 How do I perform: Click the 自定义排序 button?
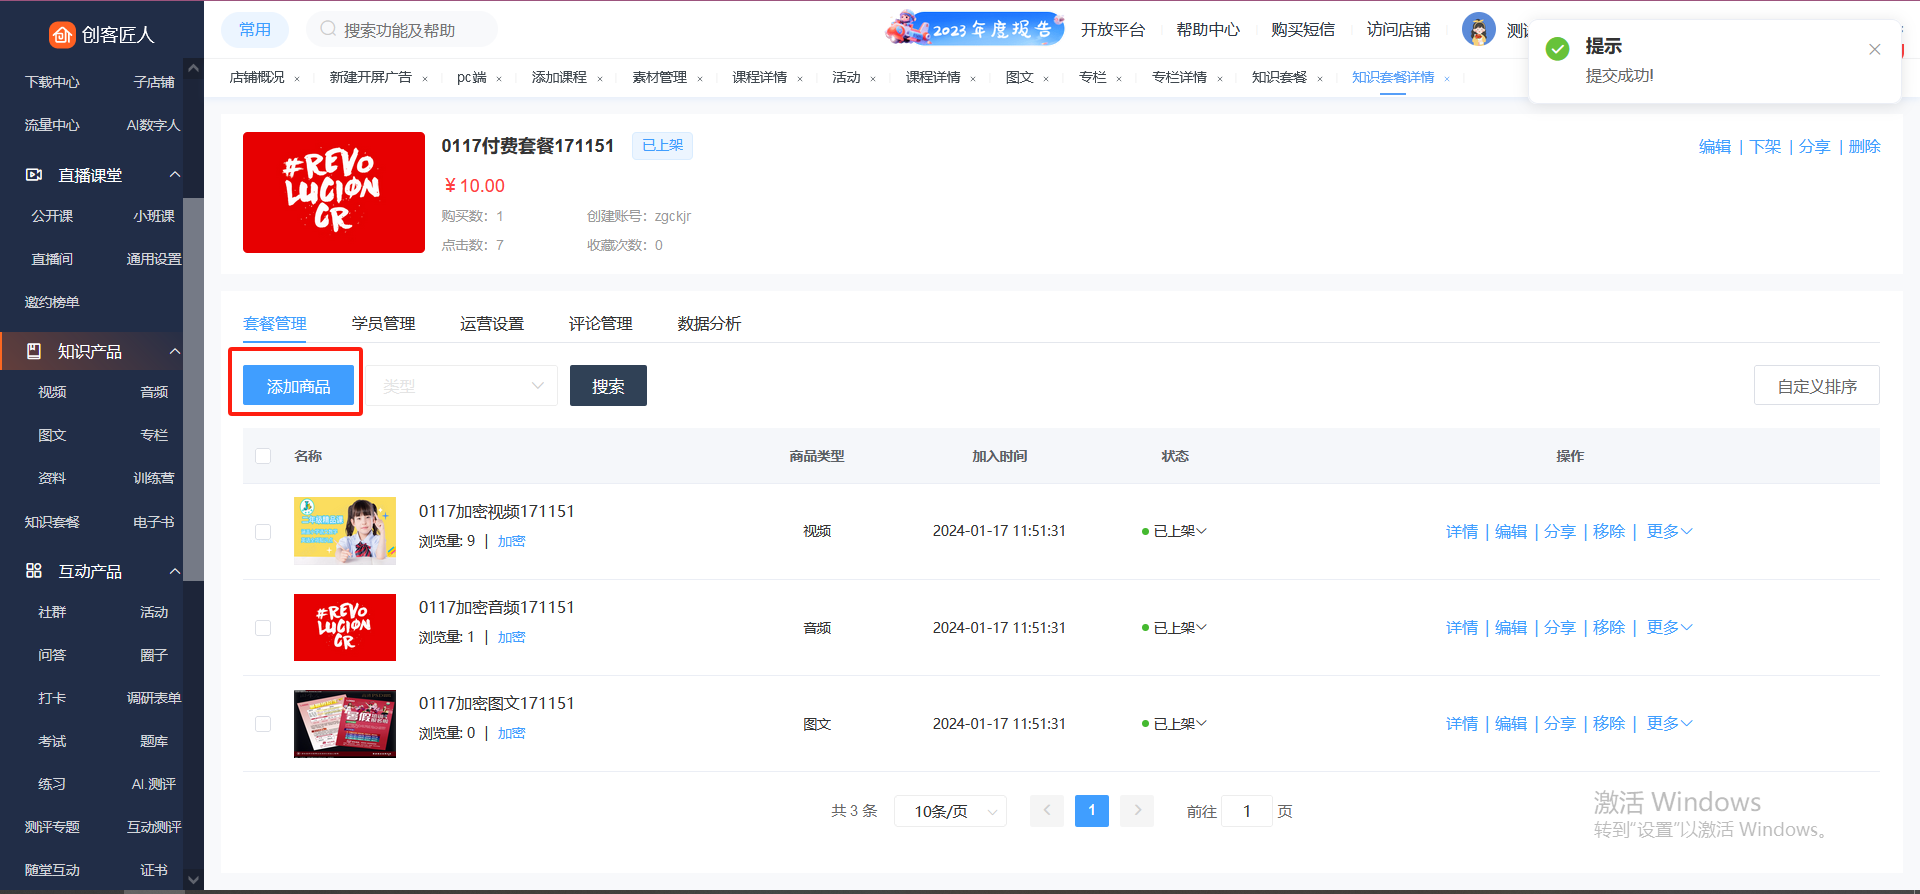coord(1816,386)
